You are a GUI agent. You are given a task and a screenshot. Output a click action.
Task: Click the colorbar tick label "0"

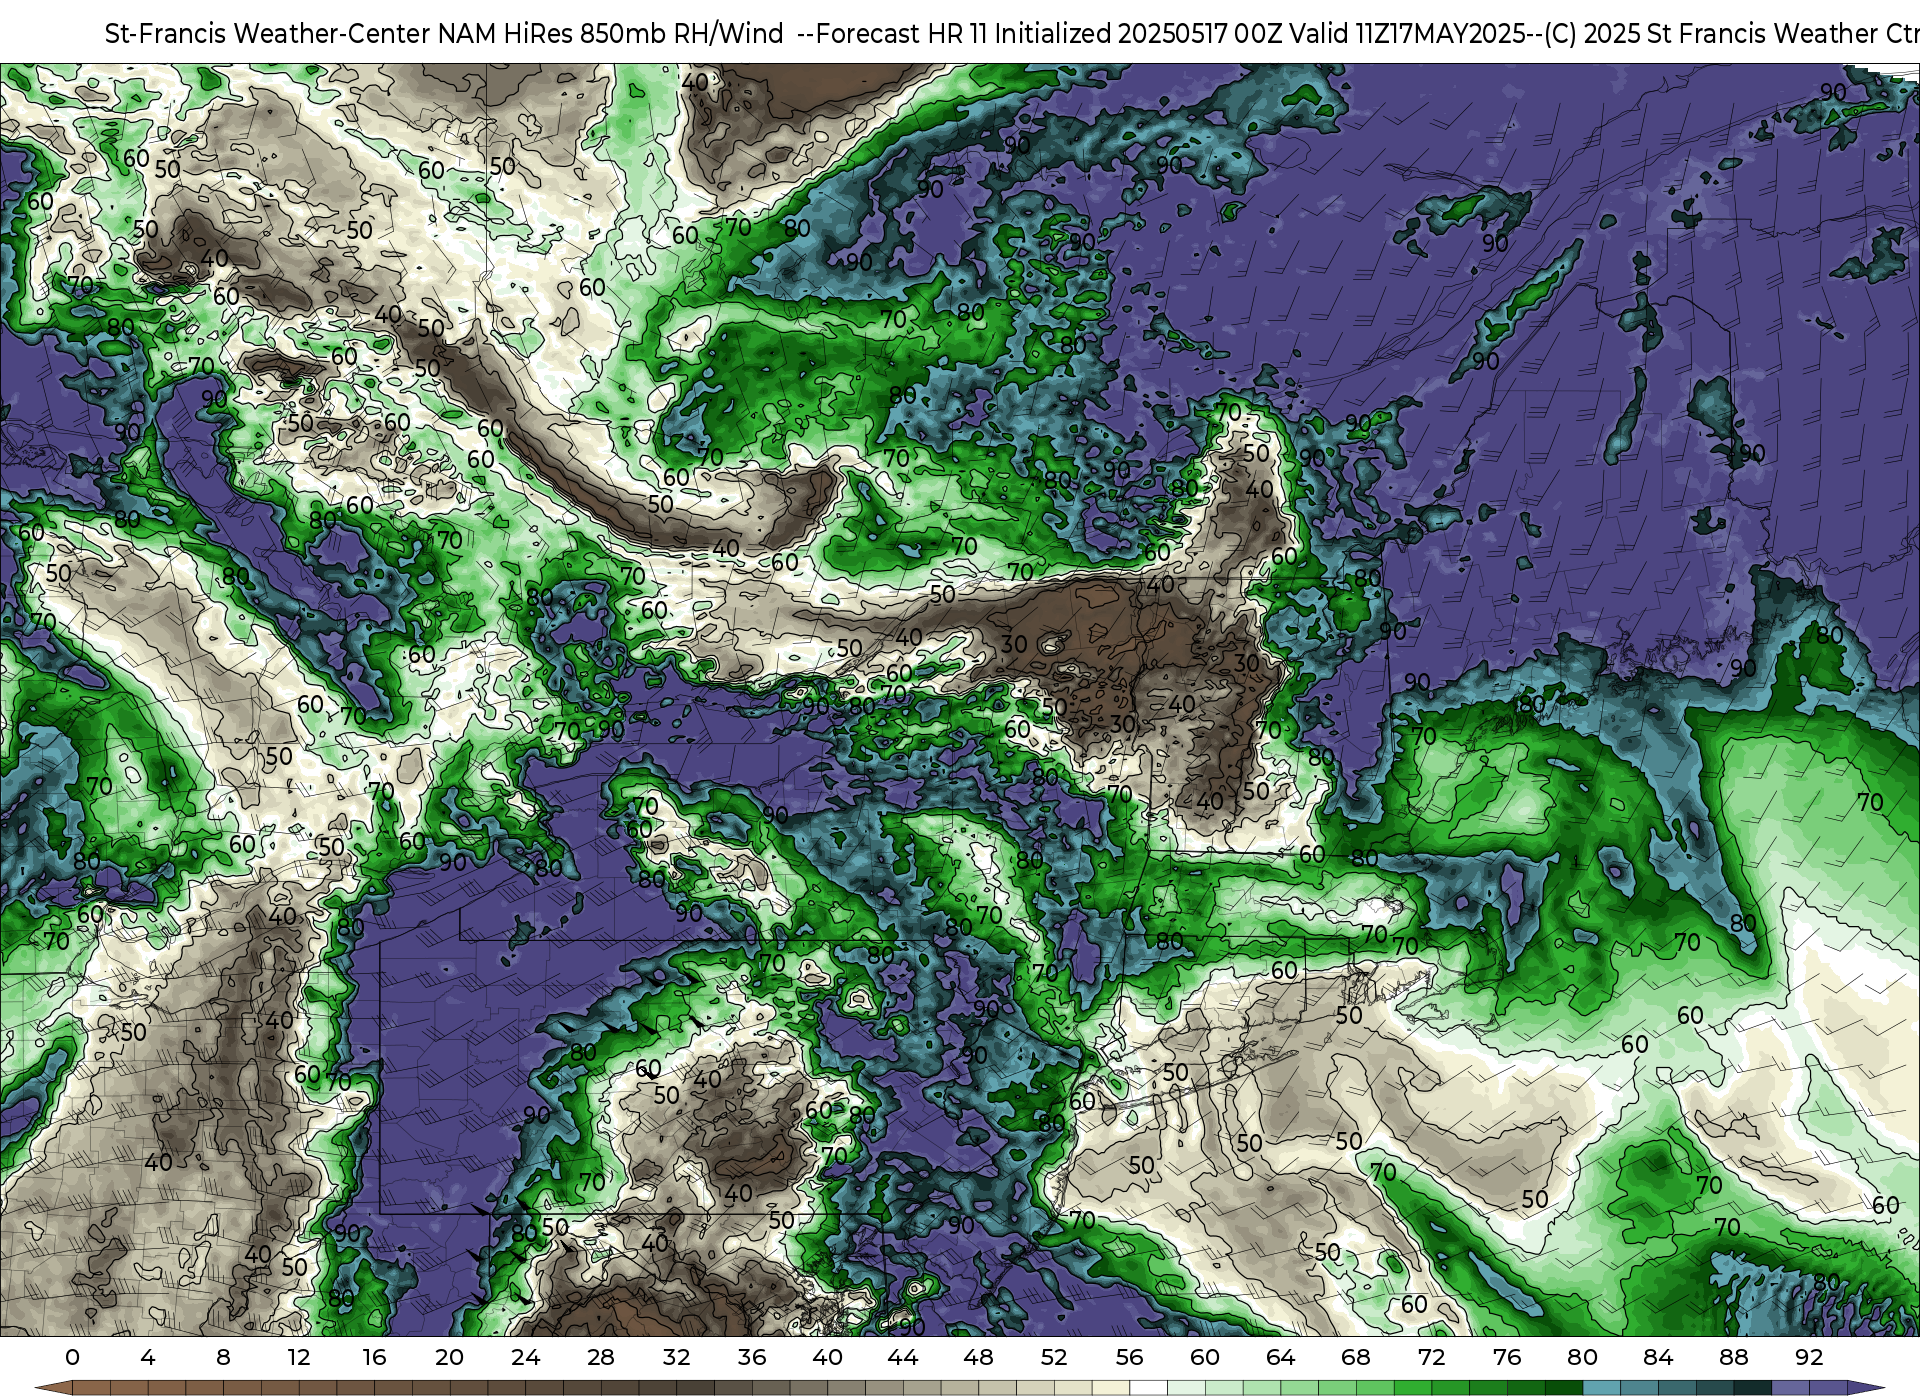[x=72, y=1358]
